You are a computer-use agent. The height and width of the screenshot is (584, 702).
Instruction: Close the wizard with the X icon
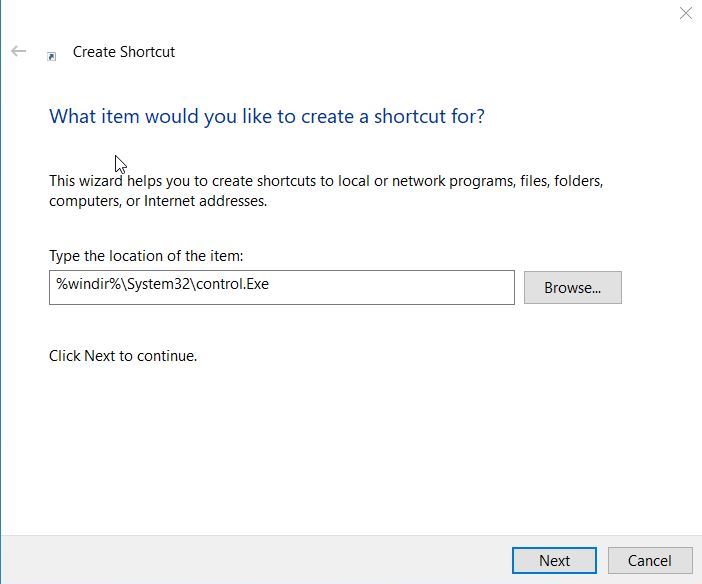685,13
